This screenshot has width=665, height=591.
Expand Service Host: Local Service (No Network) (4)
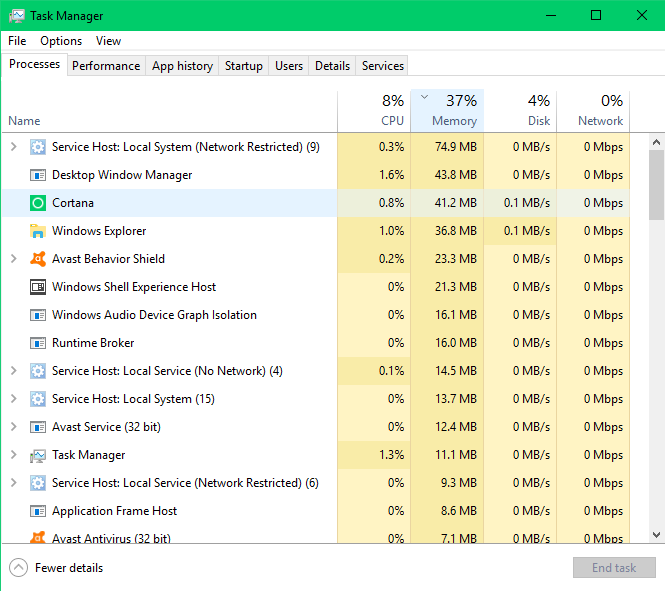click(x=14, y=371)
